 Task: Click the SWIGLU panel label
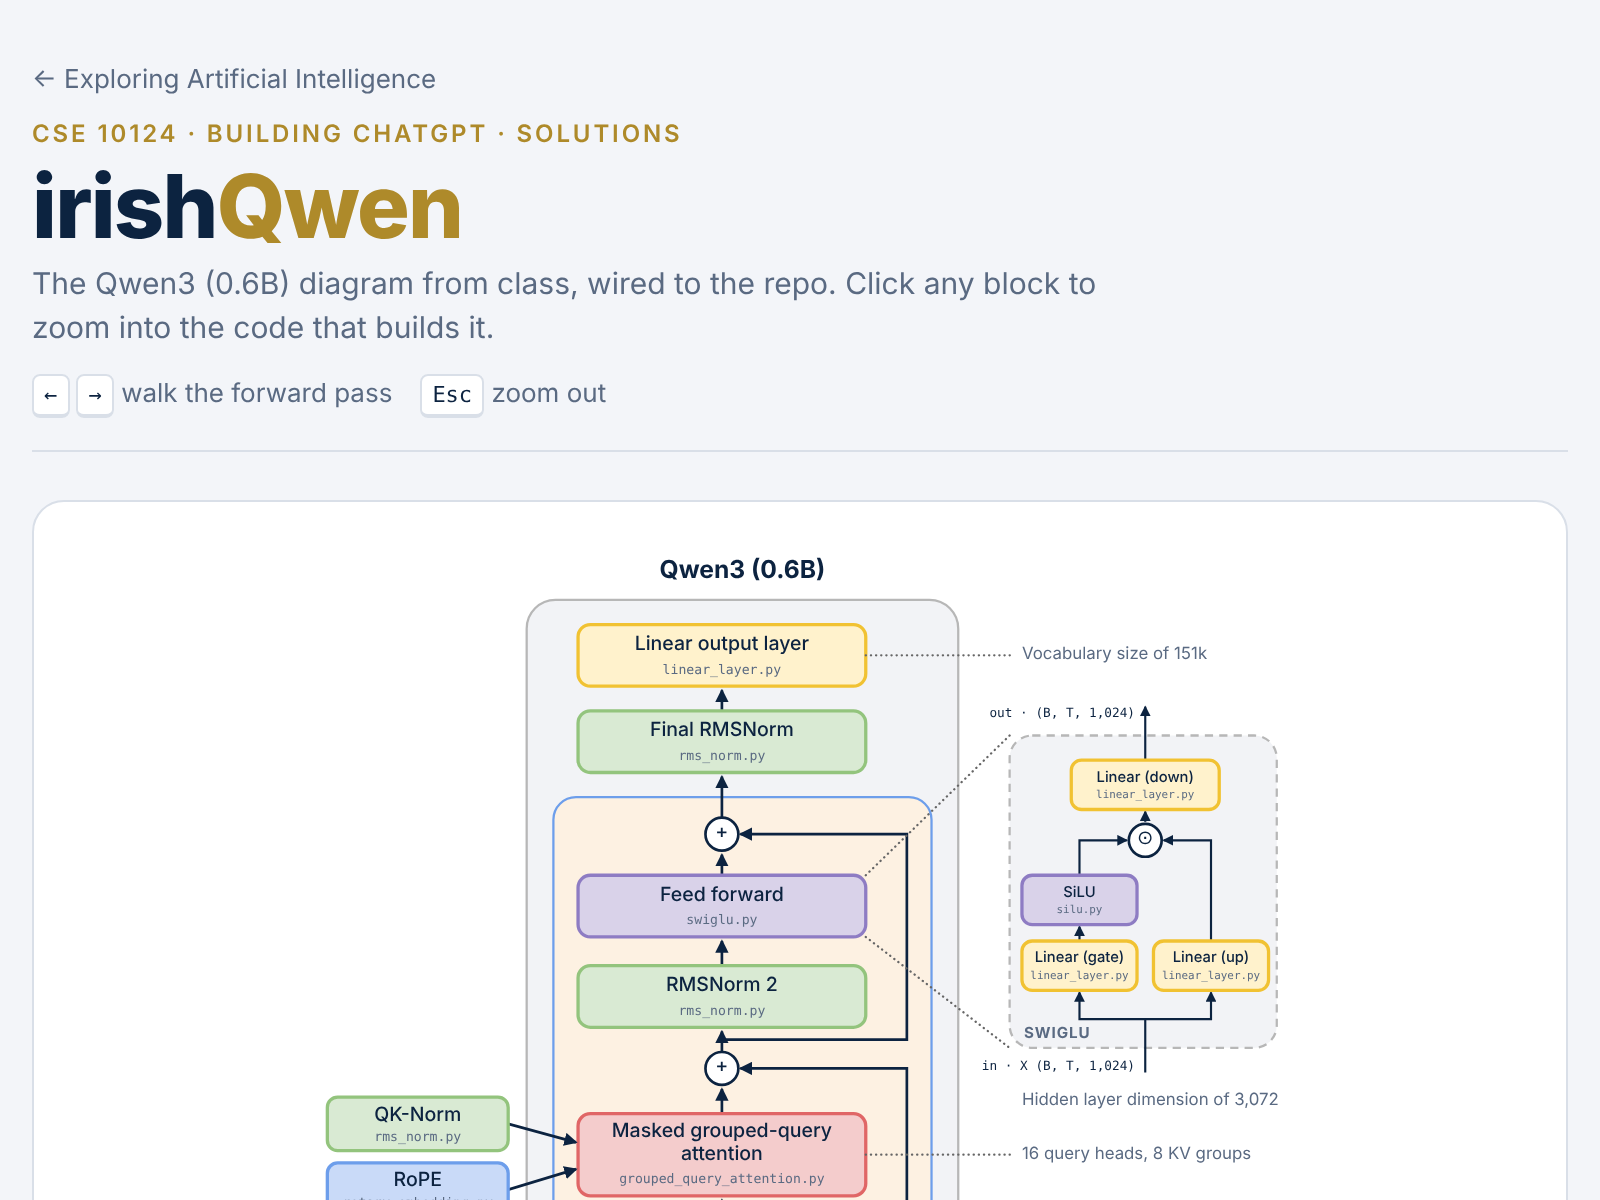coord(1057,1033)
